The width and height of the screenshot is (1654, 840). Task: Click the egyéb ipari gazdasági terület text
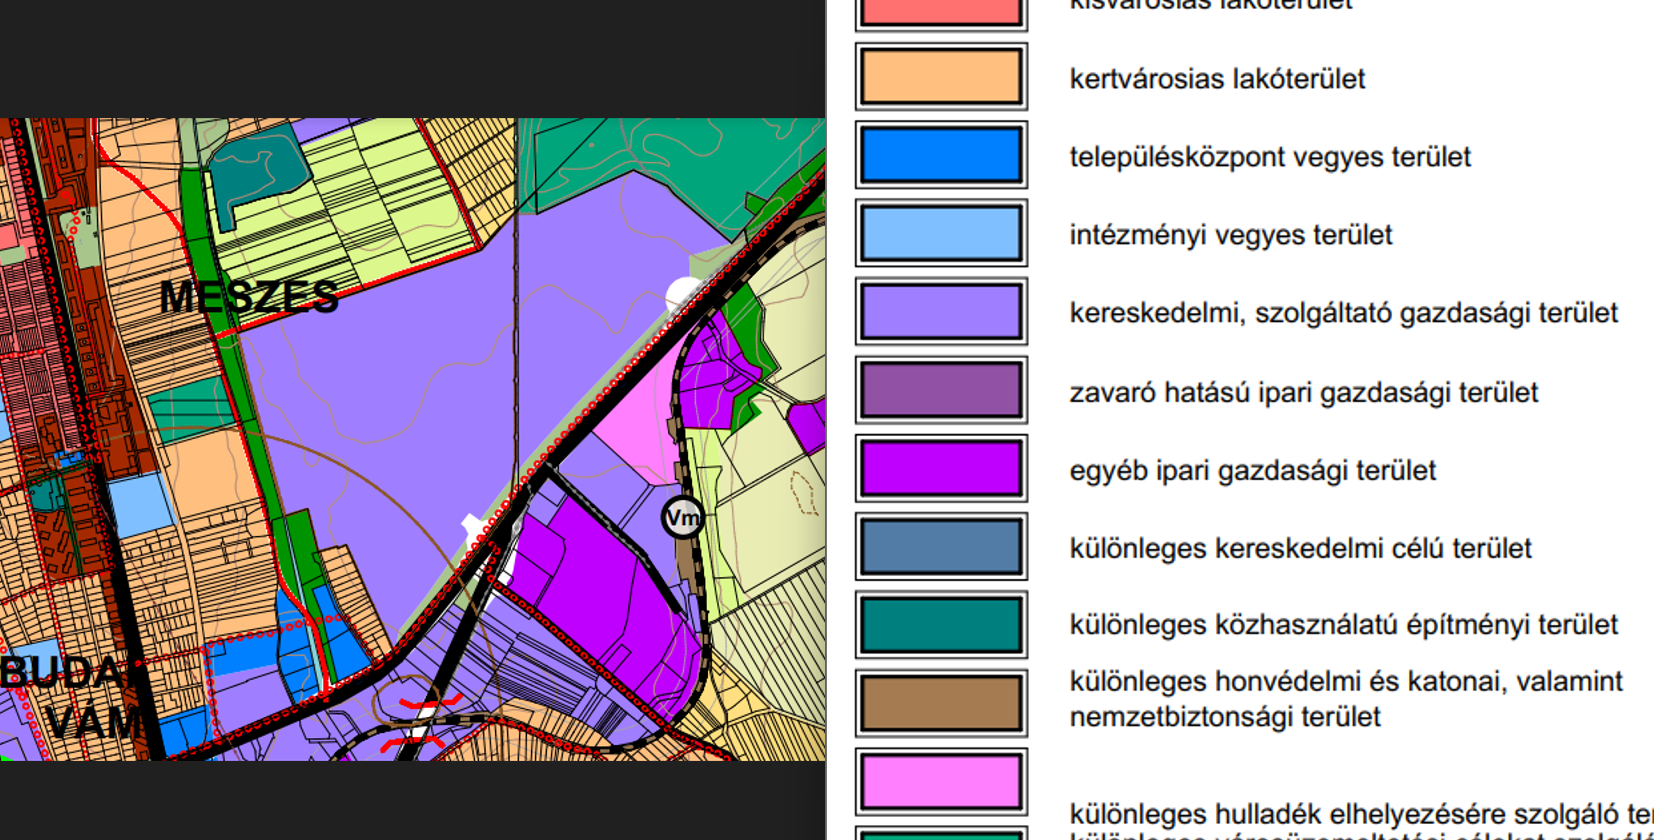tap(1252, 471)
